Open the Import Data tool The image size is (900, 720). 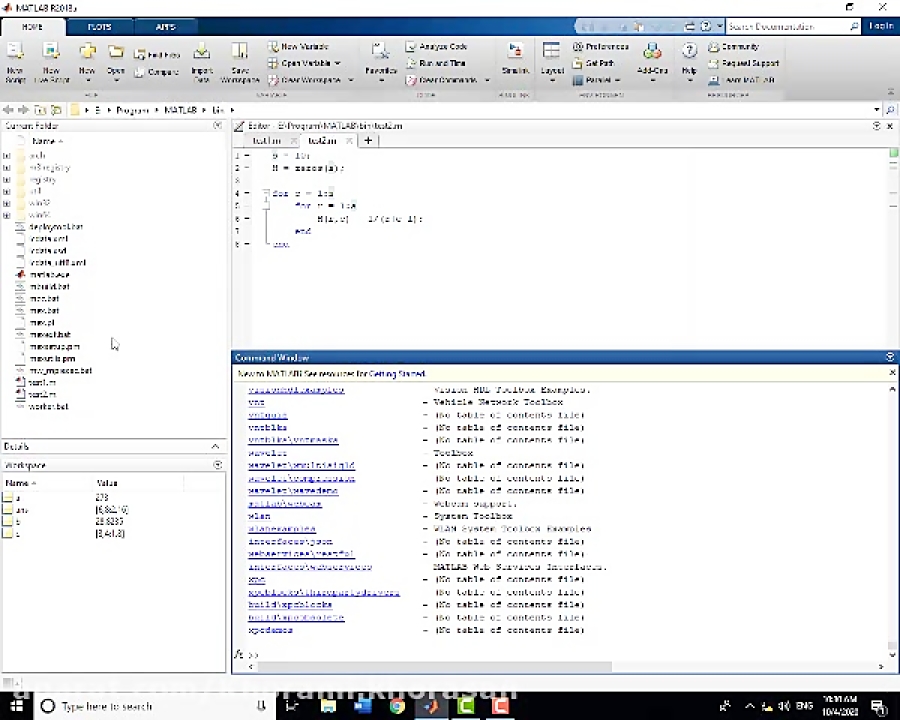[x=200, y=62]
